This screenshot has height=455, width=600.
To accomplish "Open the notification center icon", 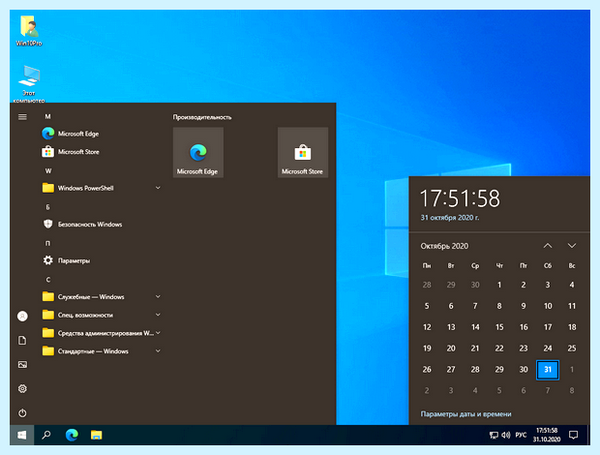I will tap(573, 435).
